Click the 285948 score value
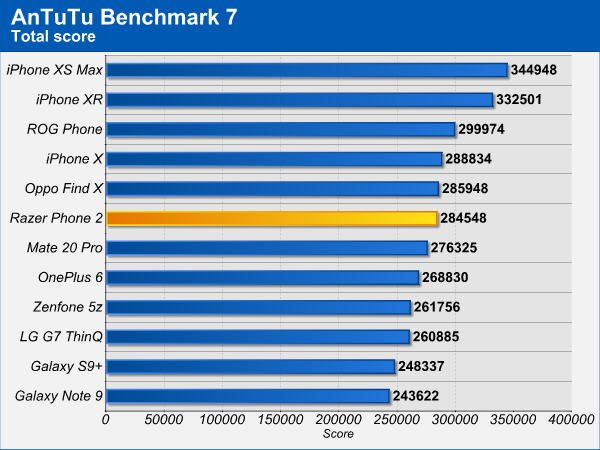Screen dimensions: 600x450 pos(465,189)
